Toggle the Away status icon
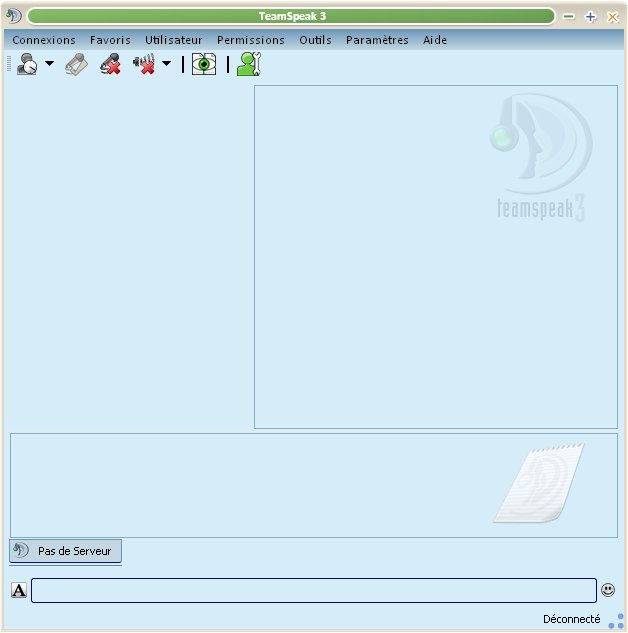This screenshot has width=628, height=633. pos(27,65)
